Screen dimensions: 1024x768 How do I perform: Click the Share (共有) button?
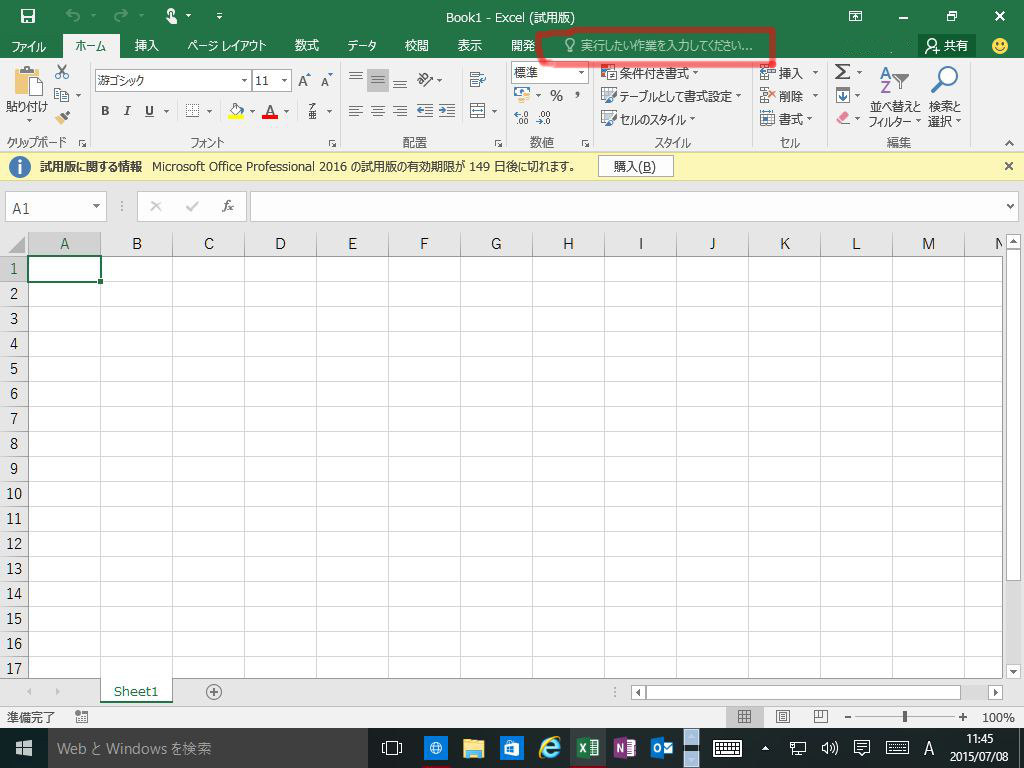pyautogui.click(x=946, y=45)
